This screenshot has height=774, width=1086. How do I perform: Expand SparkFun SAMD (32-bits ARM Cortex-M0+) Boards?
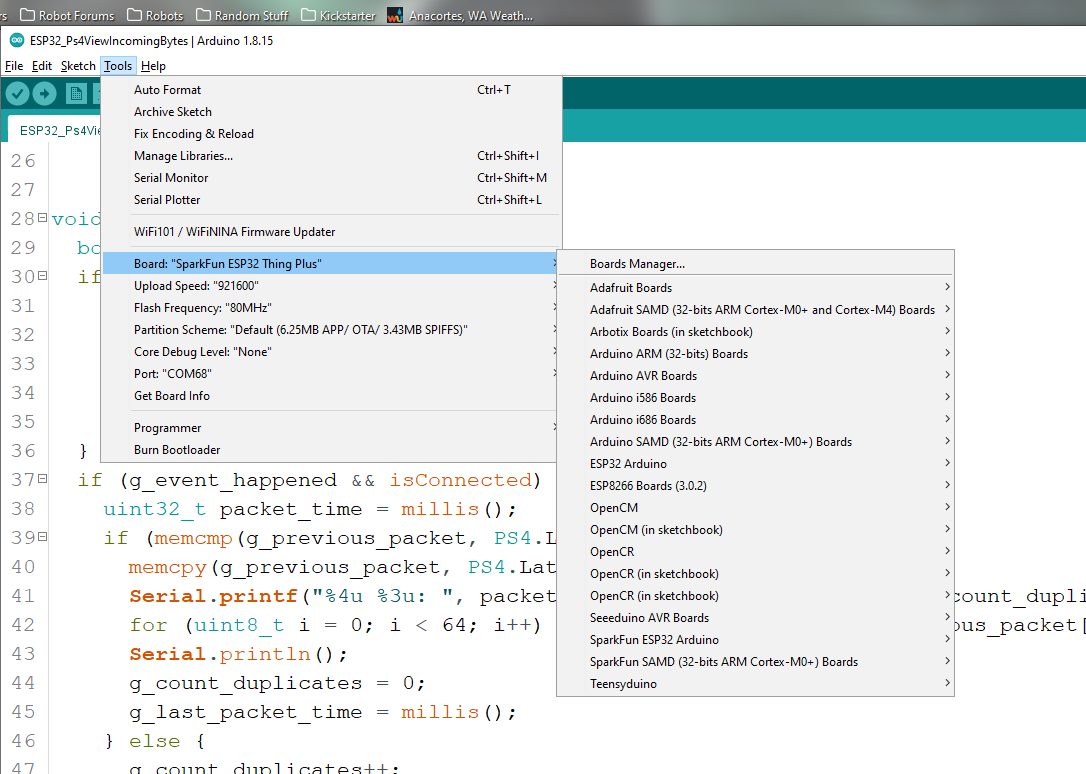tap(756, 663)
